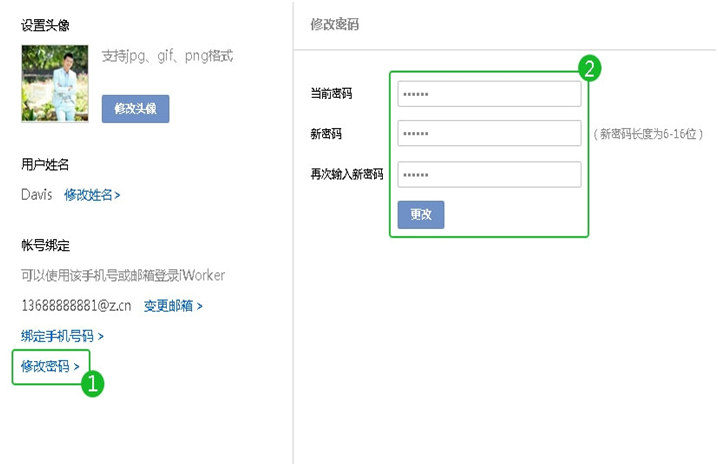Open the 变更邮箱 link
Image resolution: width=718 pixels, height=466 pixels.
point(173,306)
